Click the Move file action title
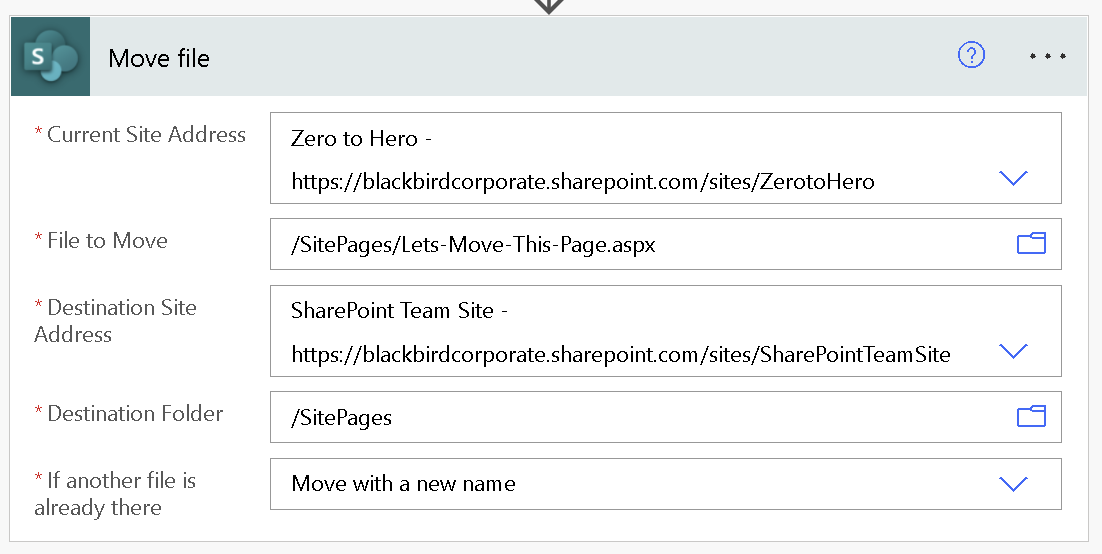1102x554 pixels. 159,58
